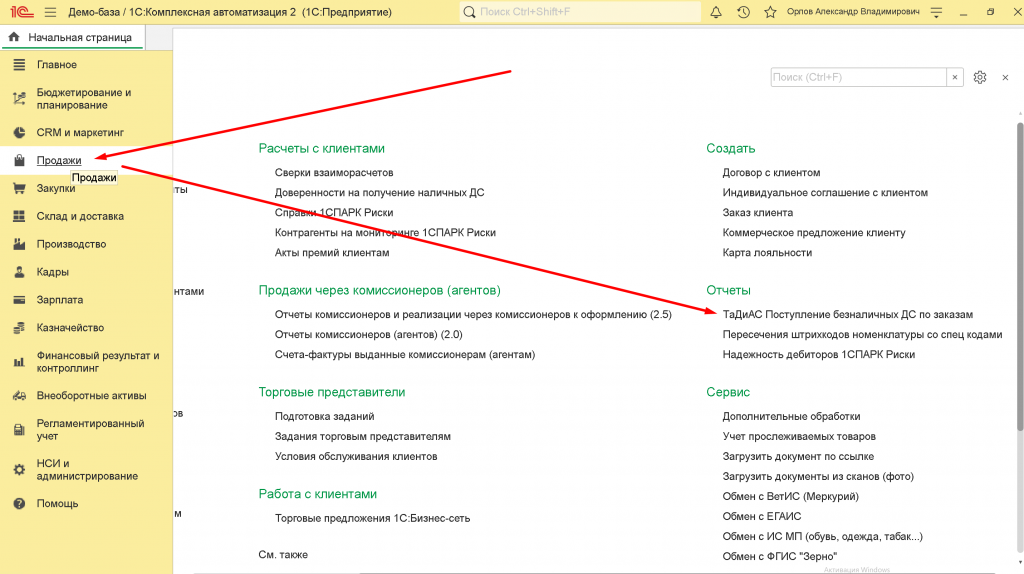
Task: Open service settings menu icon next to username
Action: coord(936,12)
